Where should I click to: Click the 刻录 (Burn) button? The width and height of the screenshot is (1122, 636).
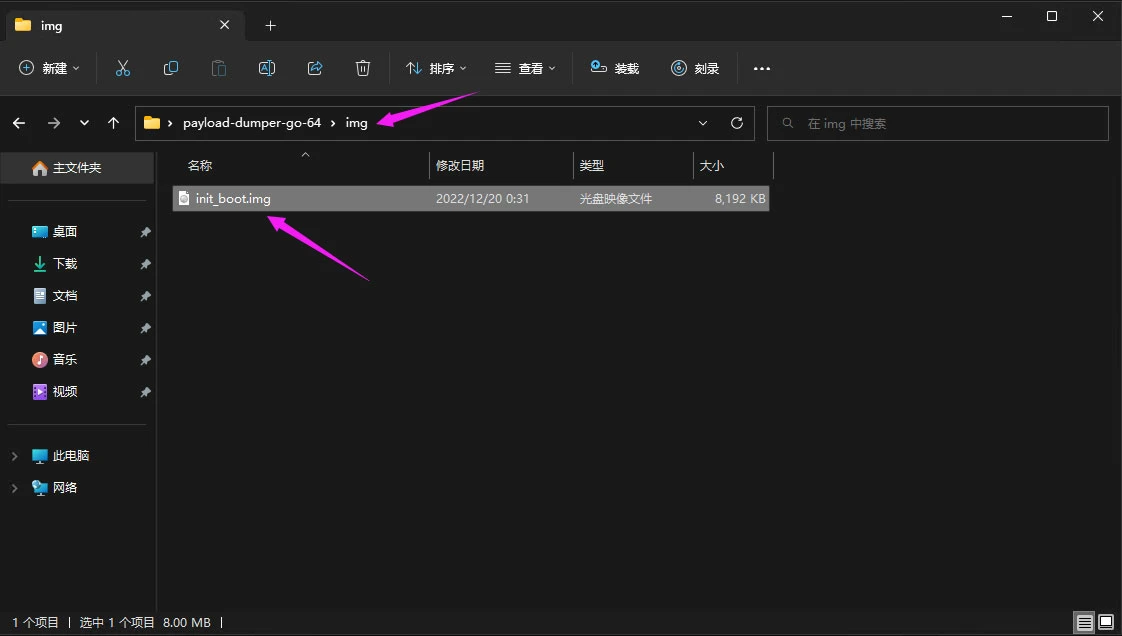(x=695, y=68)
